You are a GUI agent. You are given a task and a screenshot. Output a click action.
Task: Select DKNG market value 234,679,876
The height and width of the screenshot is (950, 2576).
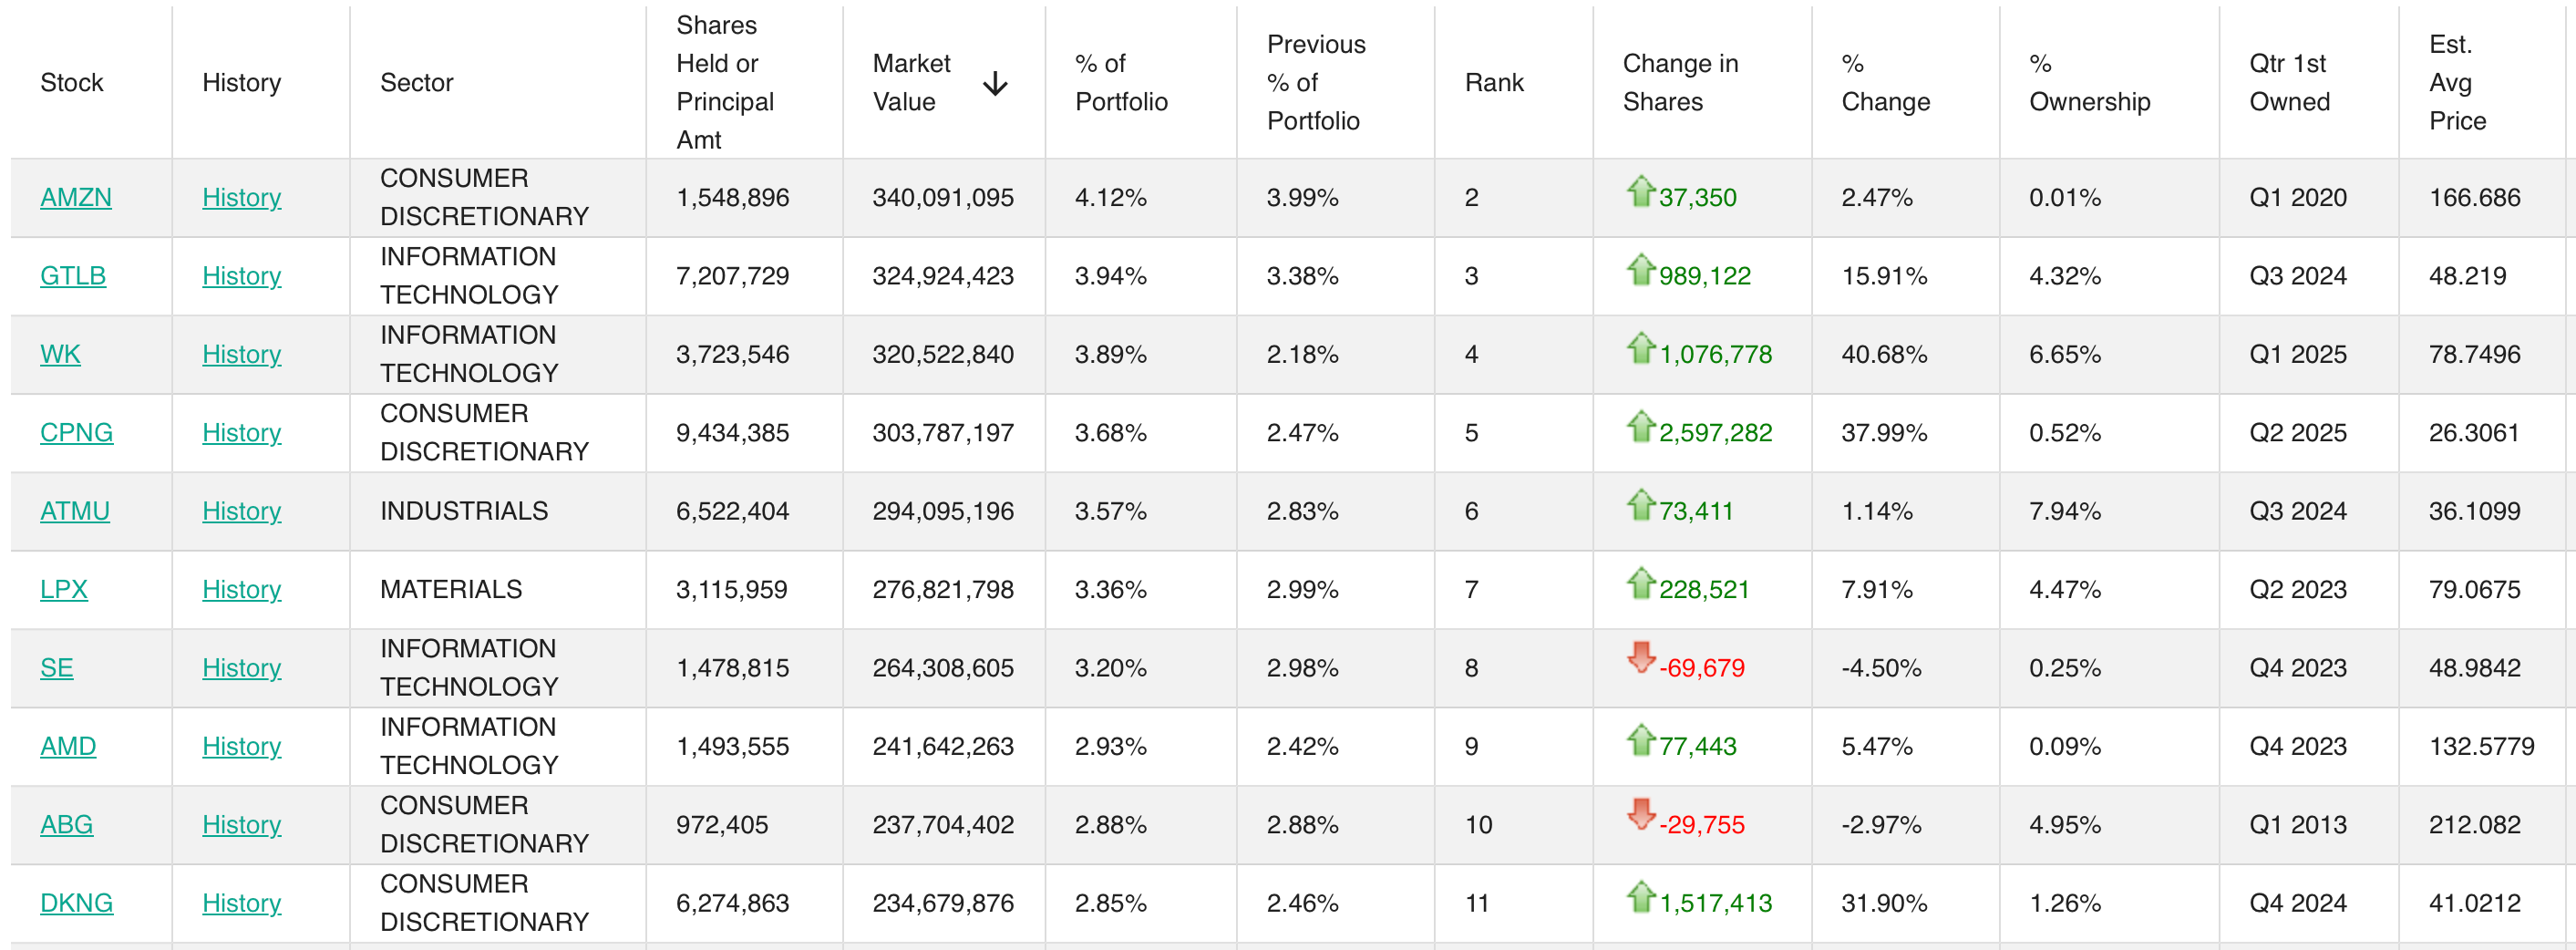tap(943, 903)
